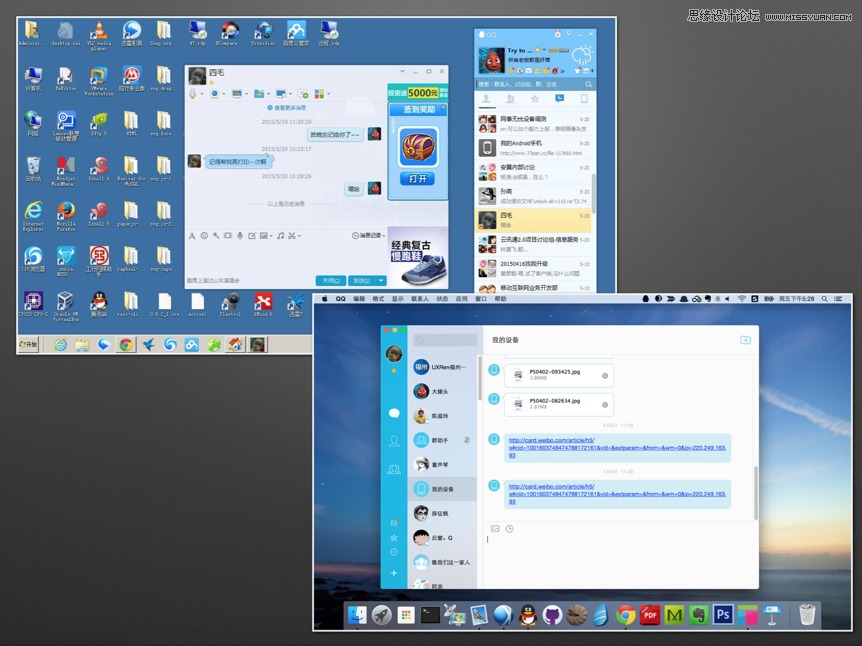The height and width of the screenshot is (646, 862).
Task: Open Mozilla Firefox desktop icon
Action: point(65,217)
